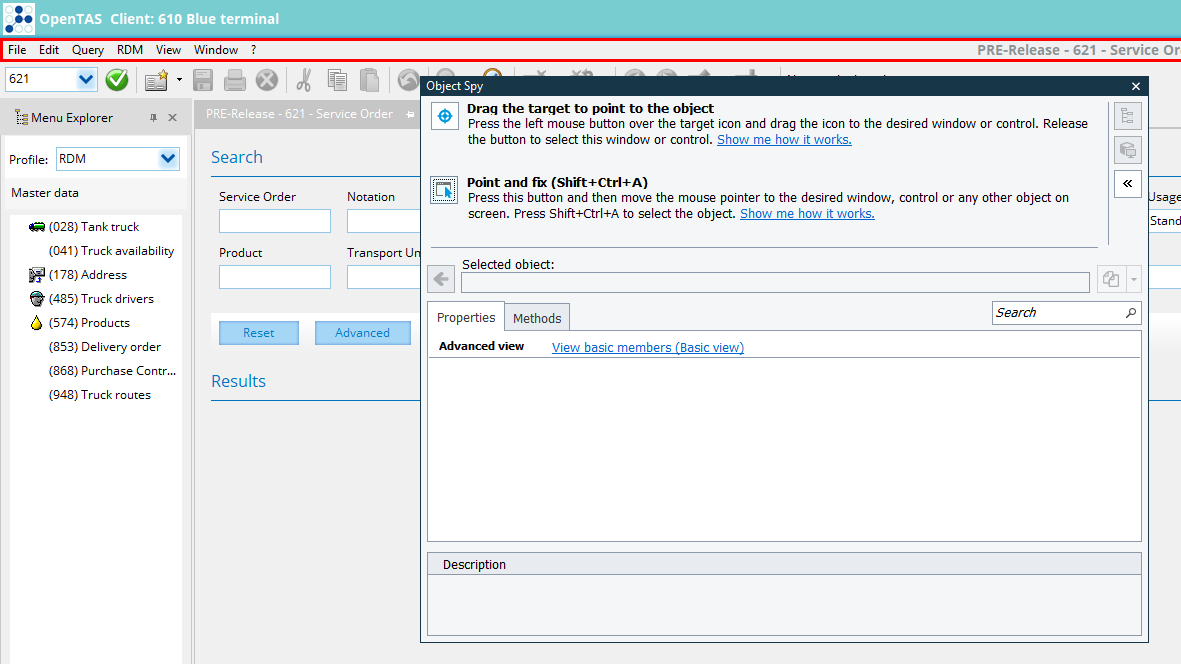
Task: Click the Service Order input field
Action: coord(275,221)
